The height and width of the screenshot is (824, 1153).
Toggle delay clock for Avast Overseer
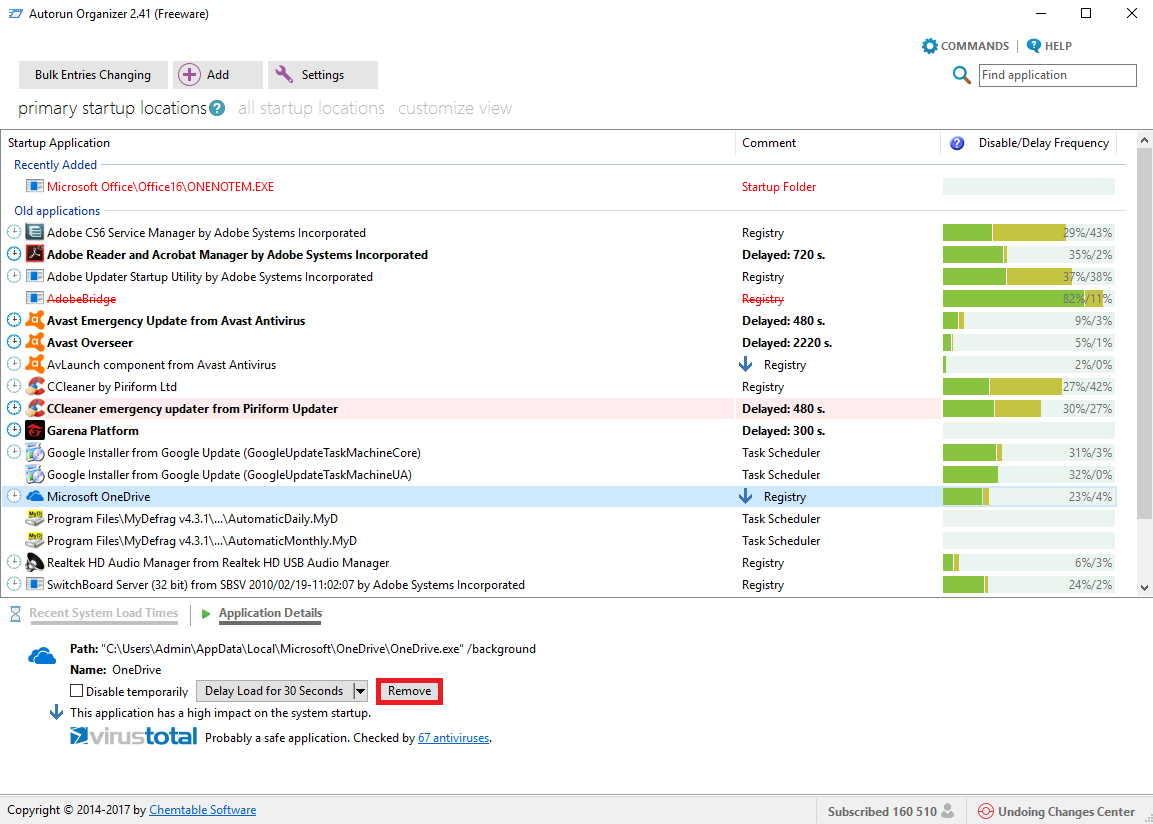(14, 343)
